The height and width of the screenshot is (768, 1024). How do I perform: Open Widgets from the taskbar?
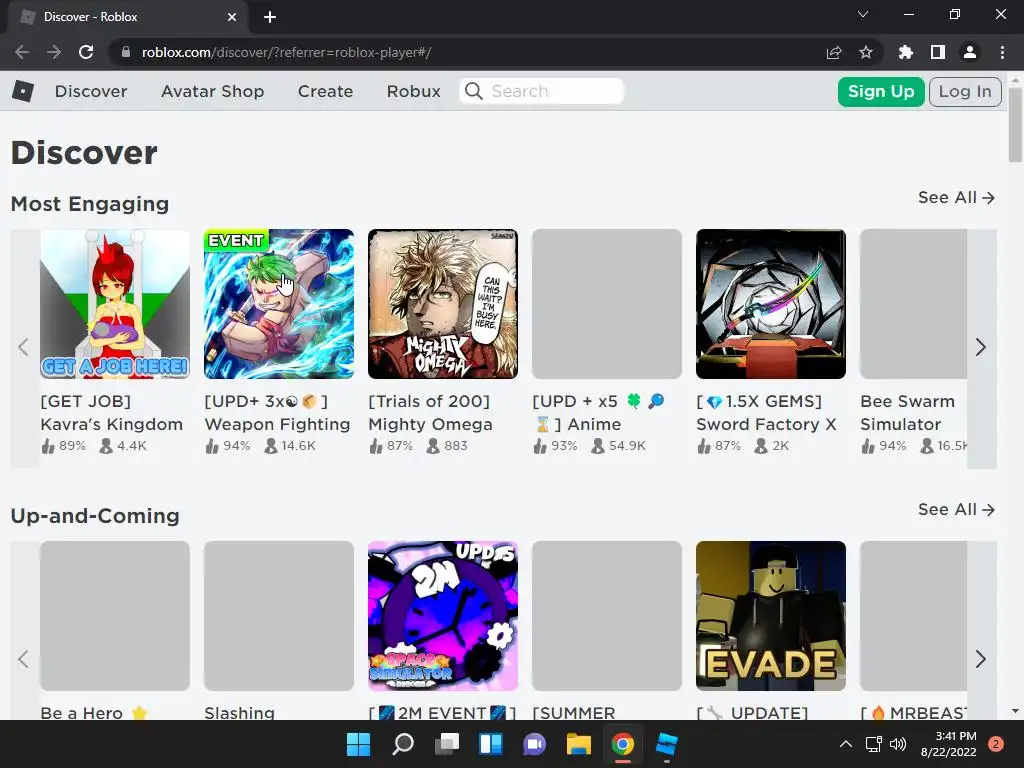490,744
